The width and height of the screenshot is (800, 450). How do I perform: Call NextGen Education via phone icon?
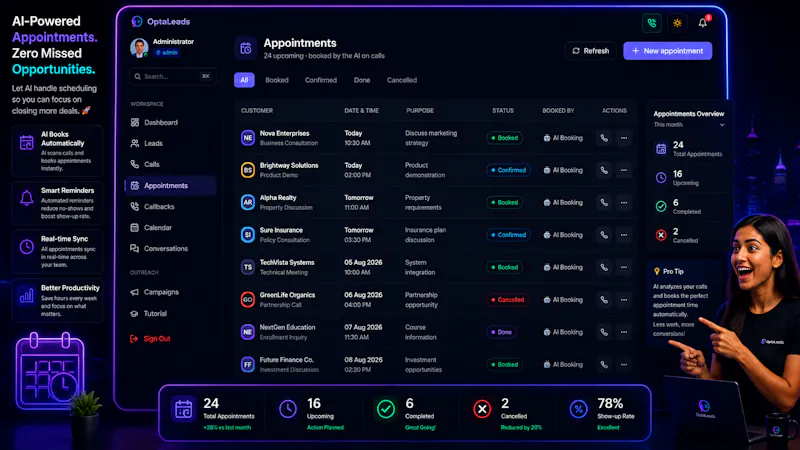tap(604, 332)
